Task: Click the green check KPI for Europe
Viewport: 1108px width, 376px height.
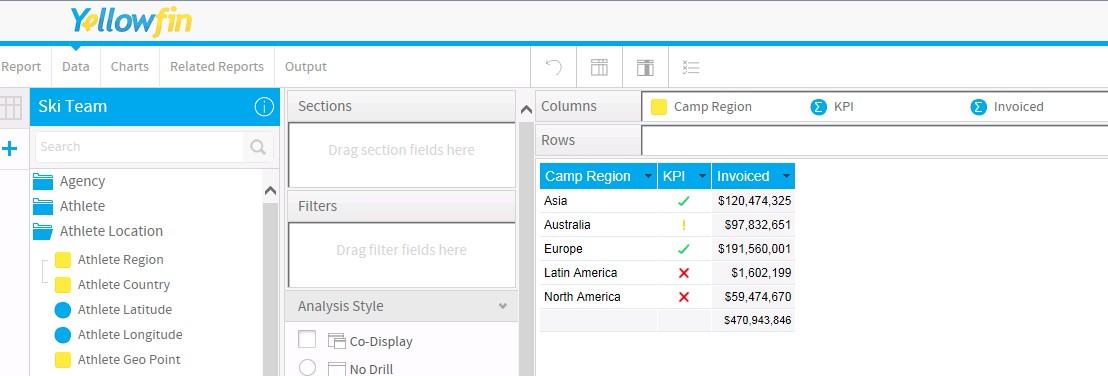Action: pyautogui.click(x=683, y=249)
